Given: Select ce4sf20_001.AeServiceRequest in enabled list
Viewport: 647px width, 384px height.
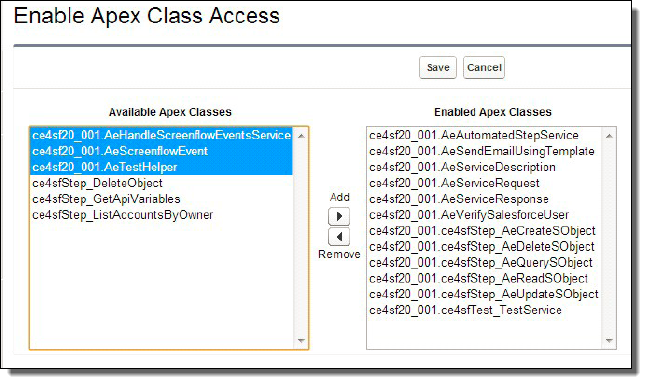Looking at the screenshot, I should [484, 183].
